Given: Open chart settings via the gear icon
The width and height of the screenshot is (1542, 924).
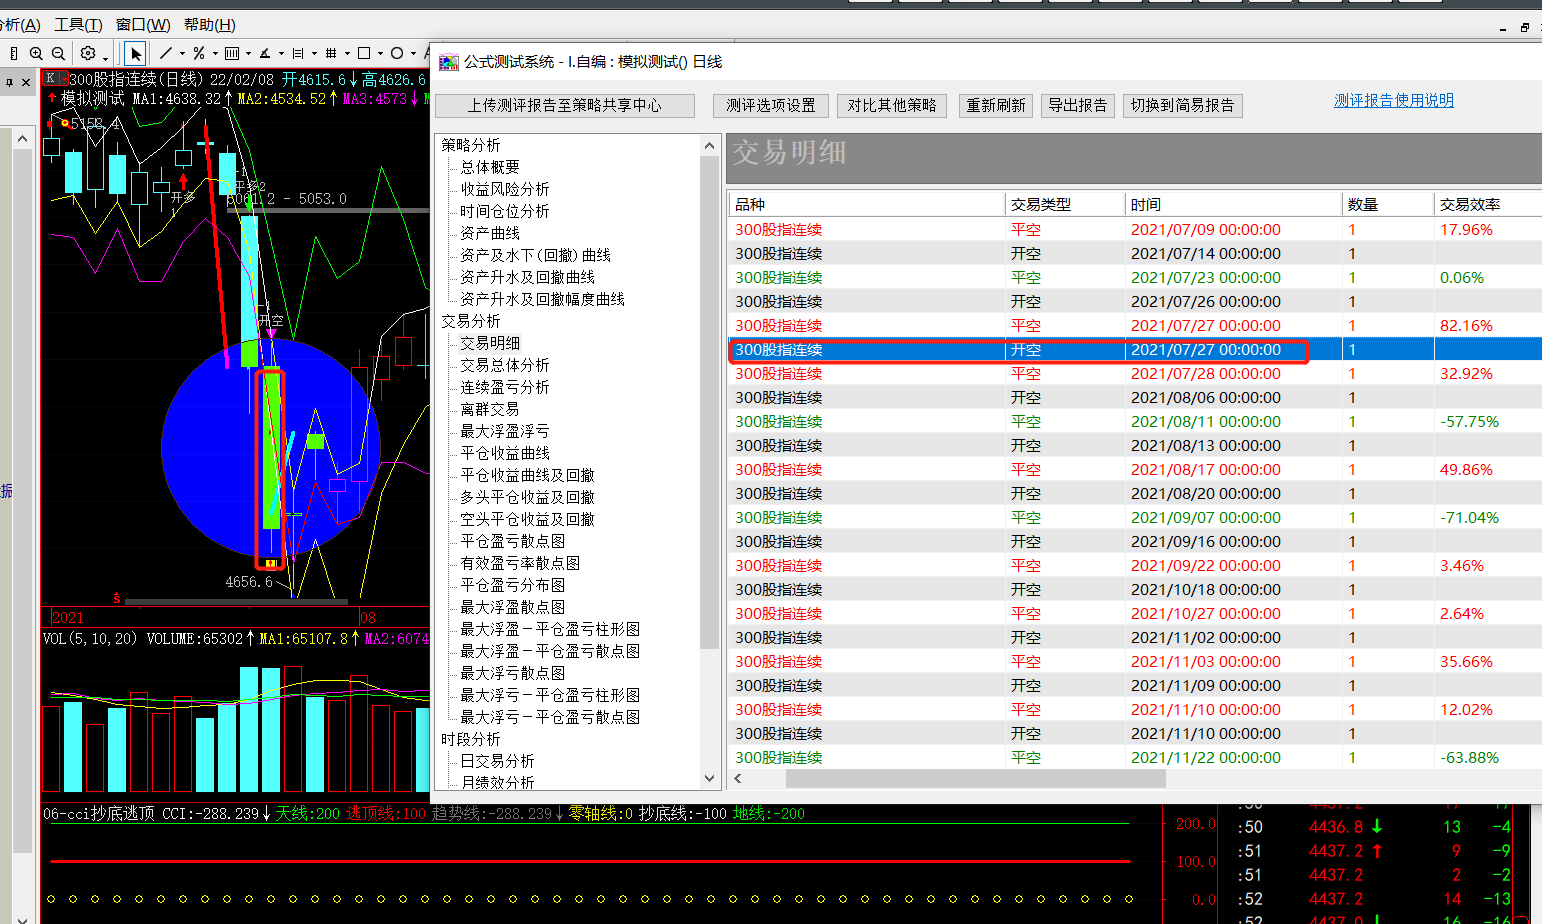Looking at the screenshot, I should click(88, 53).
